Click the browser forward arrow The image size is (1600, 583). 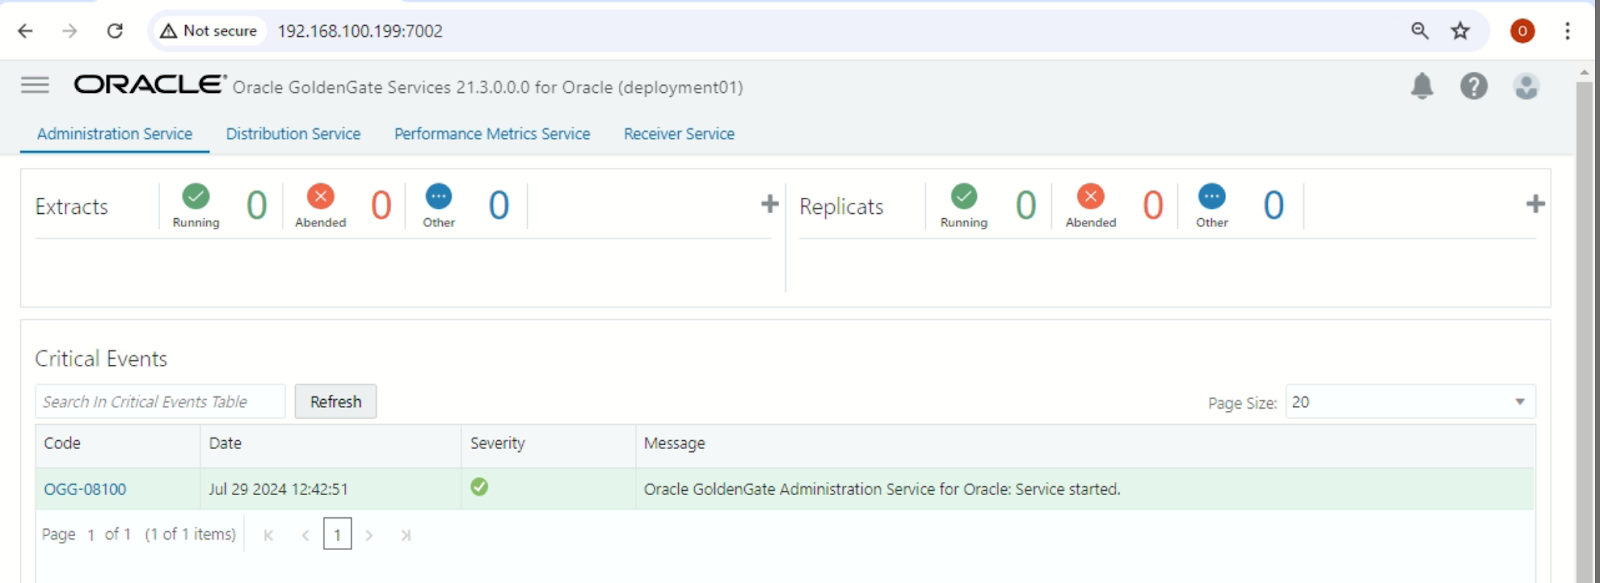(x=69, y=31)
